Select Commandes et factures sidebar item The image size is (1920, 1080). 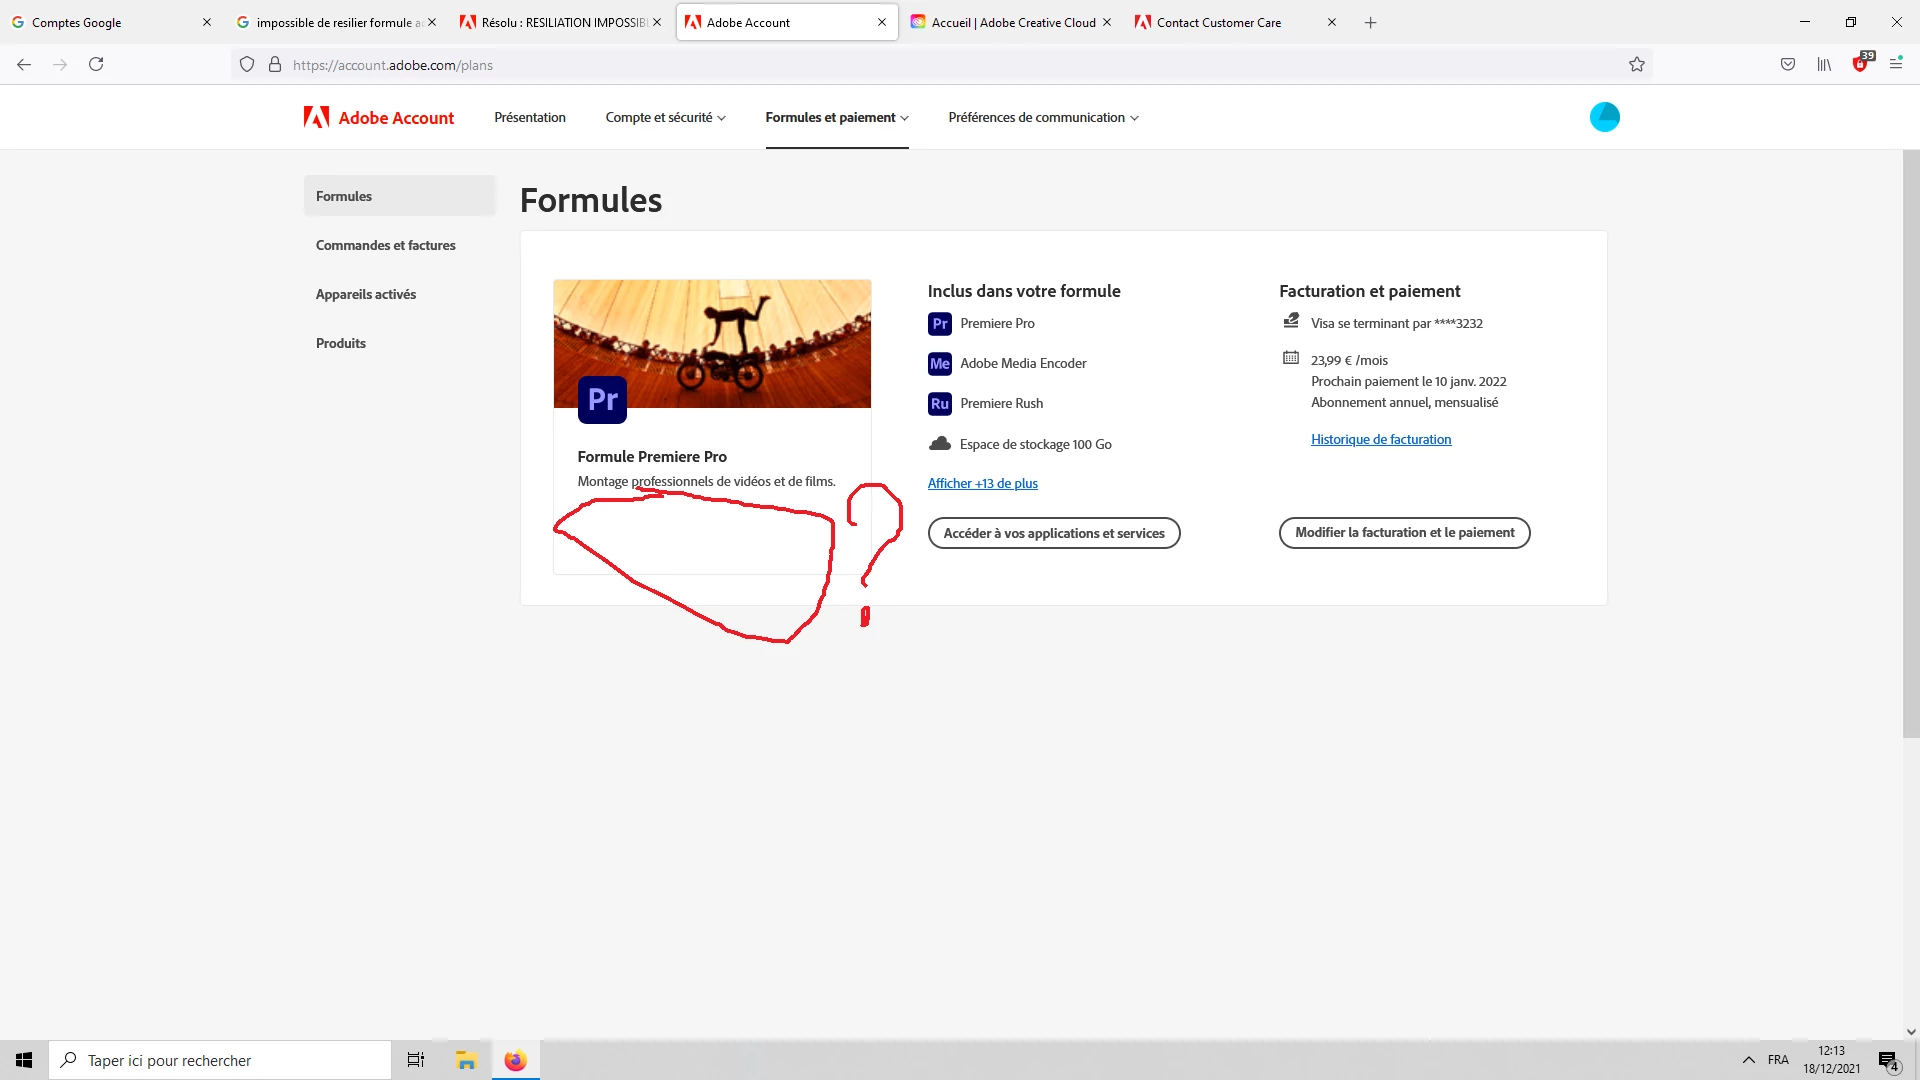coord(385,245)
